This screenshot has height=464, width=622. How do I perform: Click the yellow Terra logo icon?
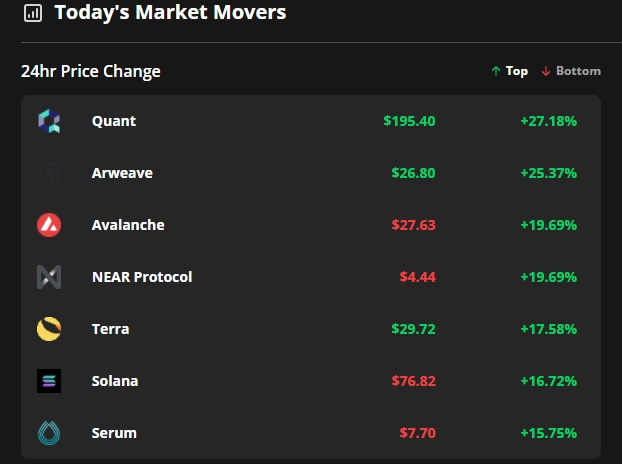(49, 329)
